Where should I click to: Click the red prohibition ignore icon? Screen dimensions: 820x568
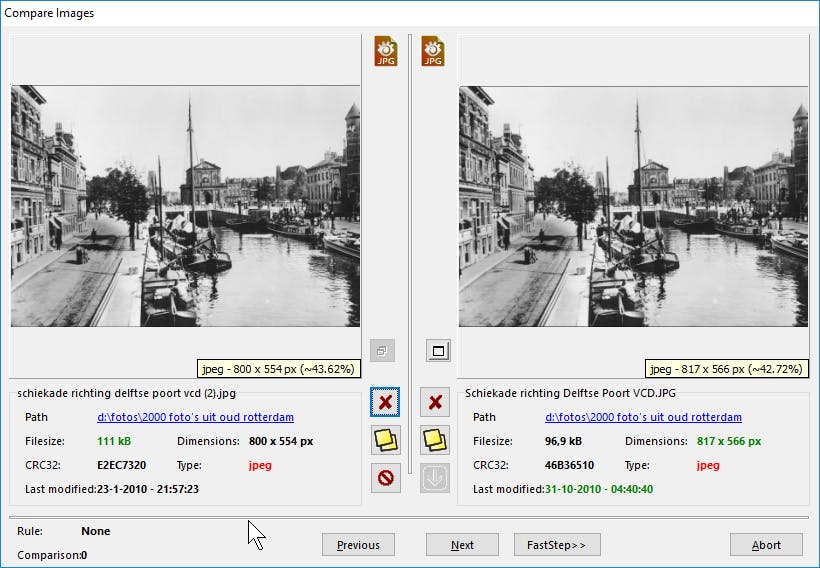pyautogui.click(x=386, y=478)
